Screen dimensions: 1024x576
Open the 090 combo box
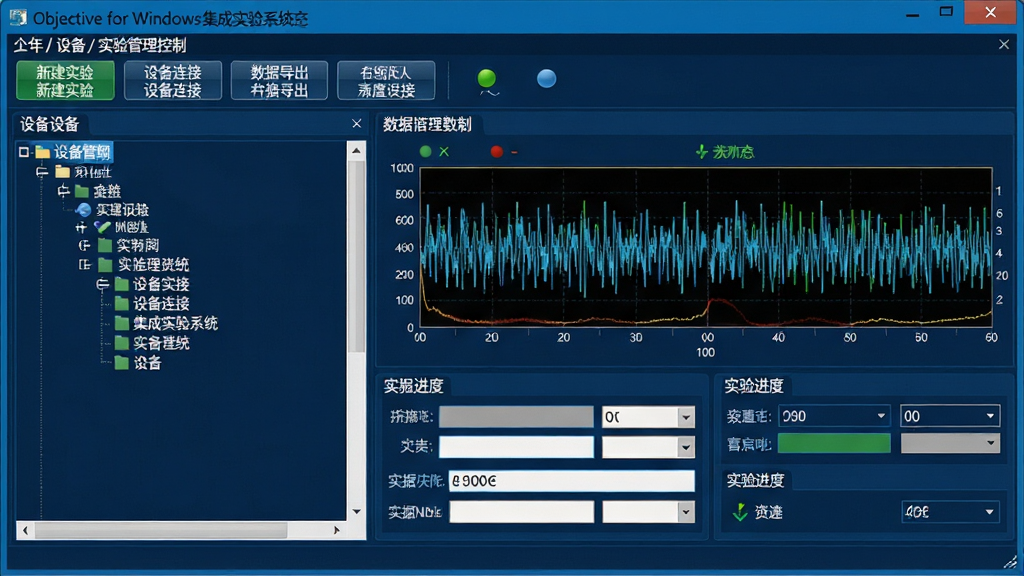coord(834,416)
